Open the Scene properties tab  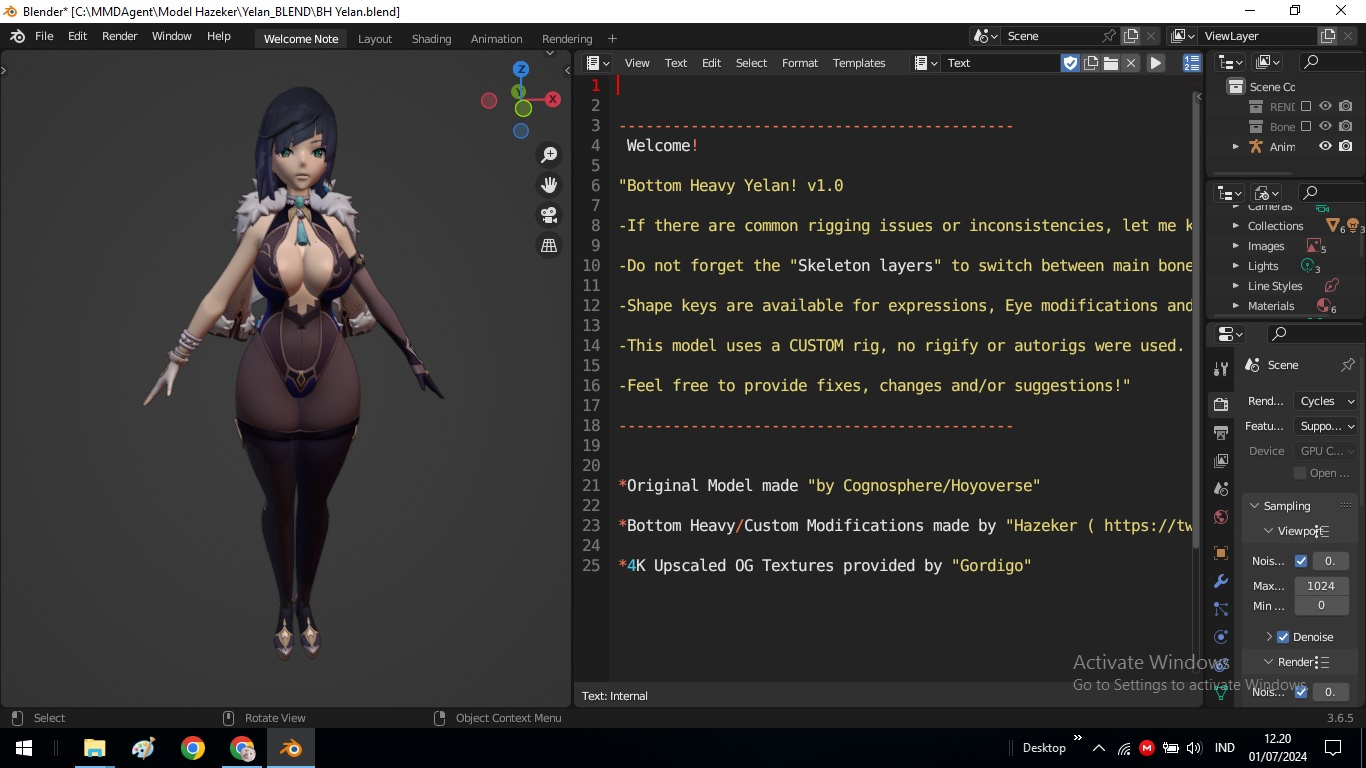coord(1221,489)
